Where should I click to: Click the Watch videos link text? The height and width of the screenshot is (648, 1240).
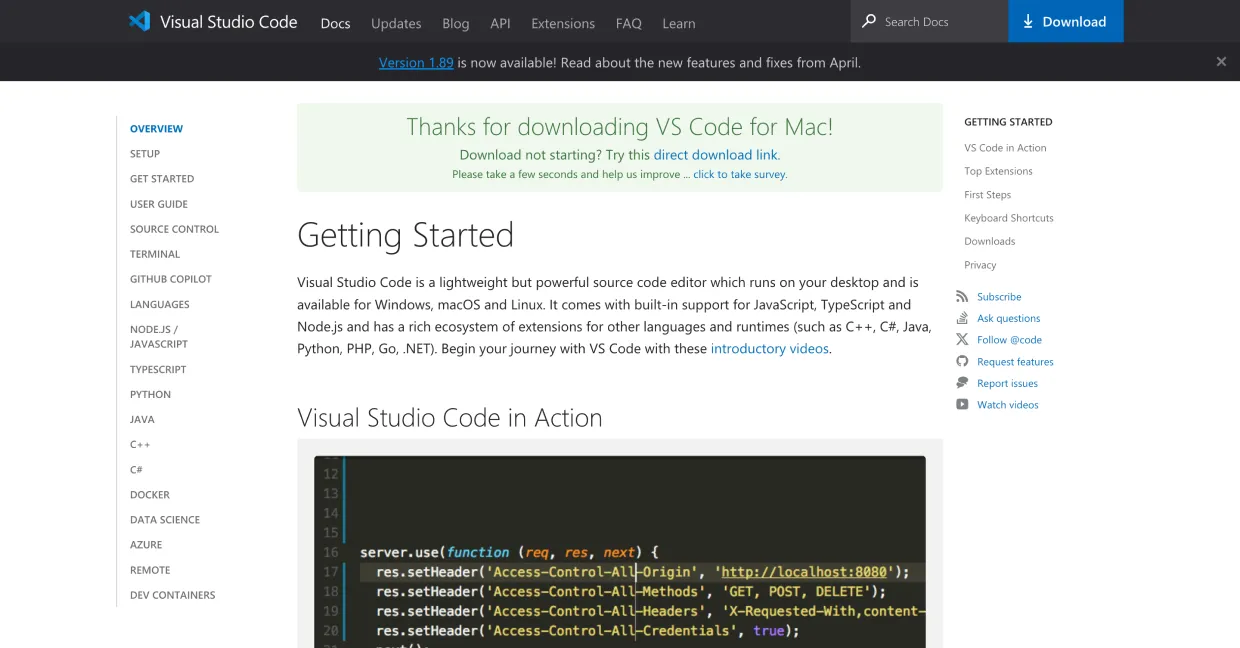point(1008,405)
